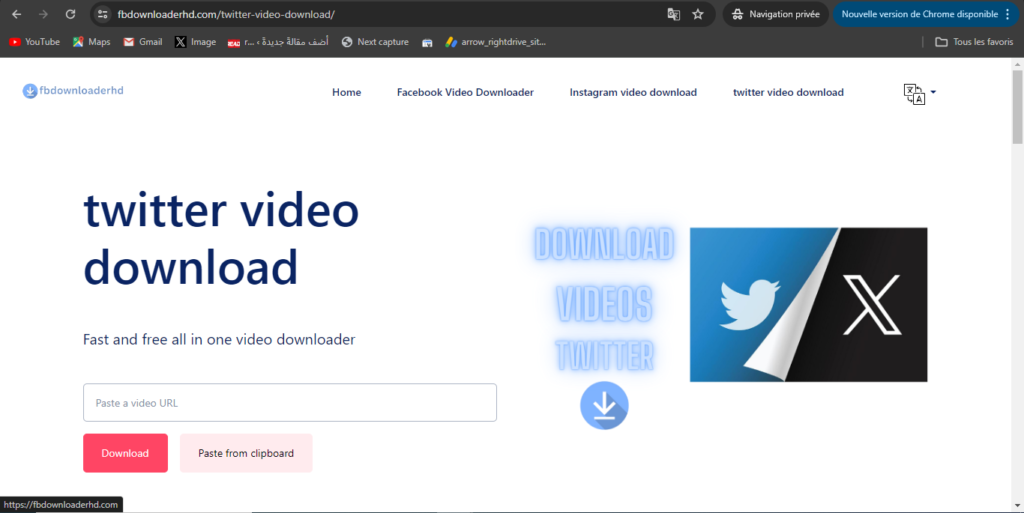This screenshot has height=513, width=1024.
Task: Open the language translation icon
Action: (914, 94)
